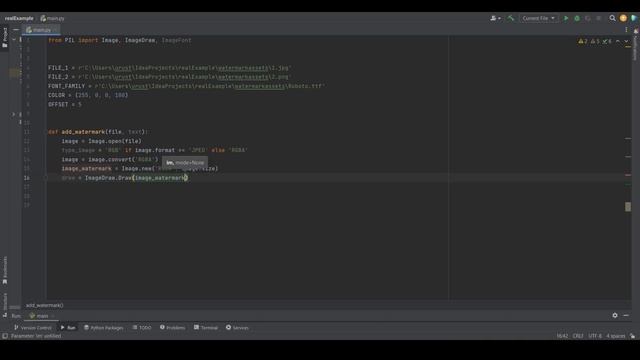The width and height of the screenshot is (640, 360).
Task: Open the TODO tool window
Action: click(x=142, y=327)
